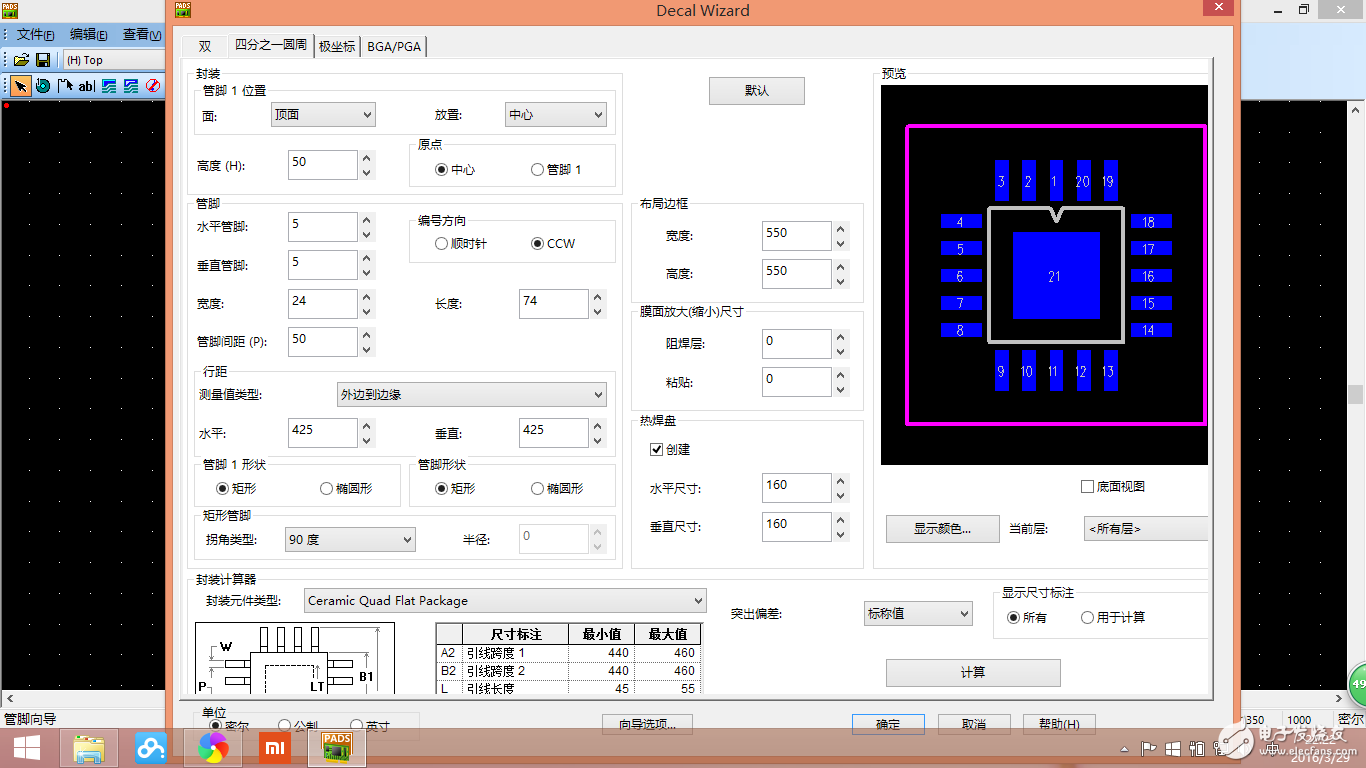Click center thermal pad 21 in preview
1366x768 pixels.
(x=1055, y=276)
